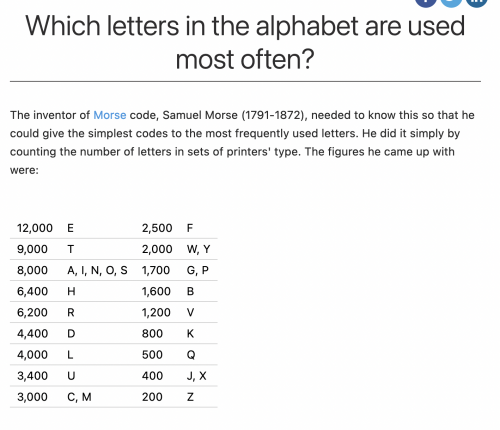Open the Morse hyperlink
500x430 pixels.
[x=110, y=115]
